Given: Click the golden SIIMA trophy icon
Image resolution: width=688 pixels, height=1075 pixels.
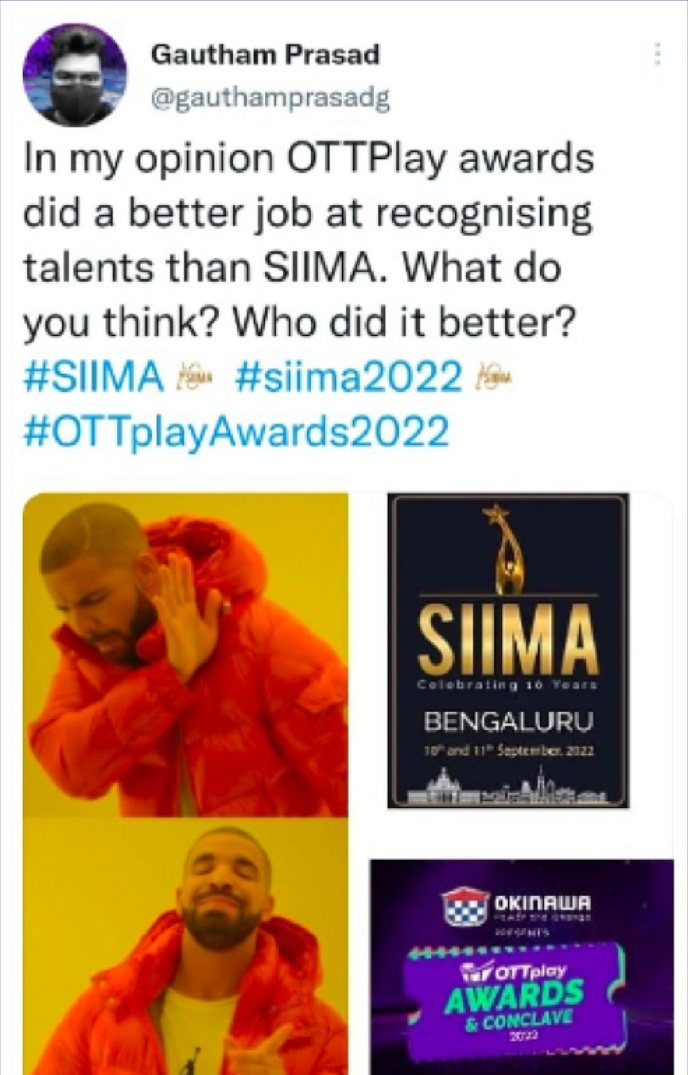Looking at the screenshot, I should [x=507, y=549].
